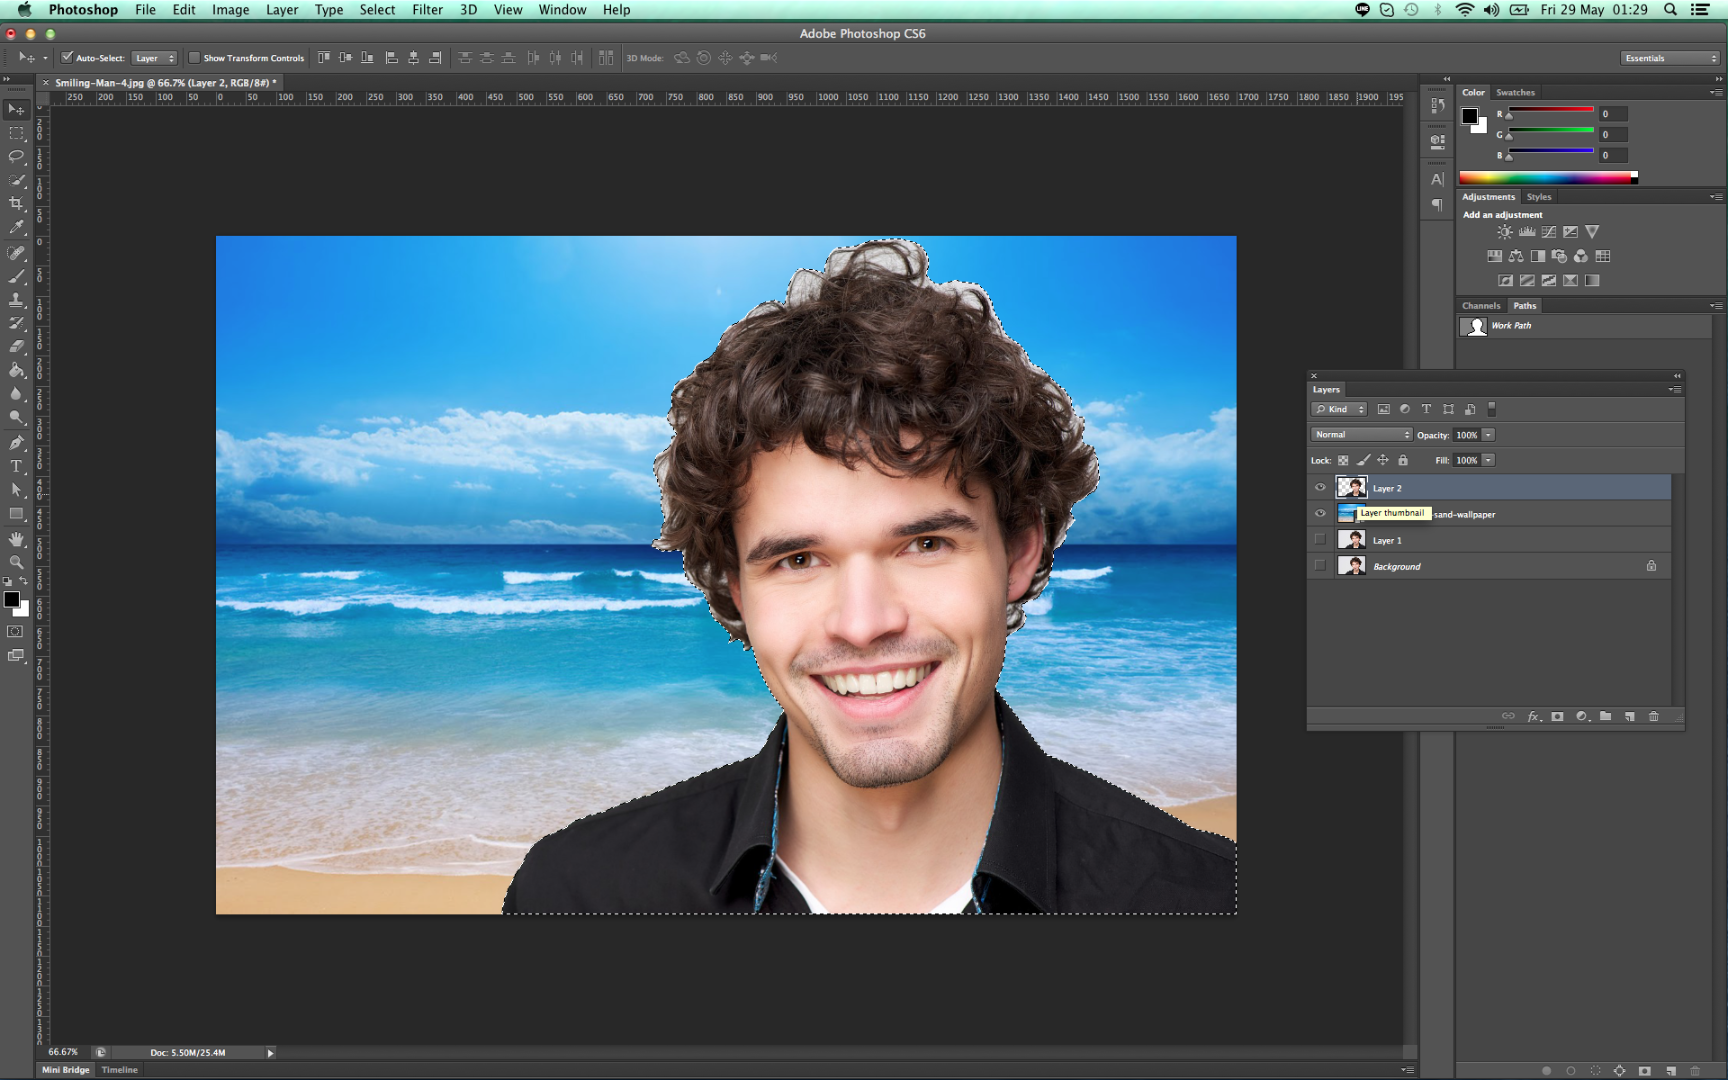Viewport: 1728px width, 1080px height.
Task: Select the Zoom tool
Action: coord(16,562)
